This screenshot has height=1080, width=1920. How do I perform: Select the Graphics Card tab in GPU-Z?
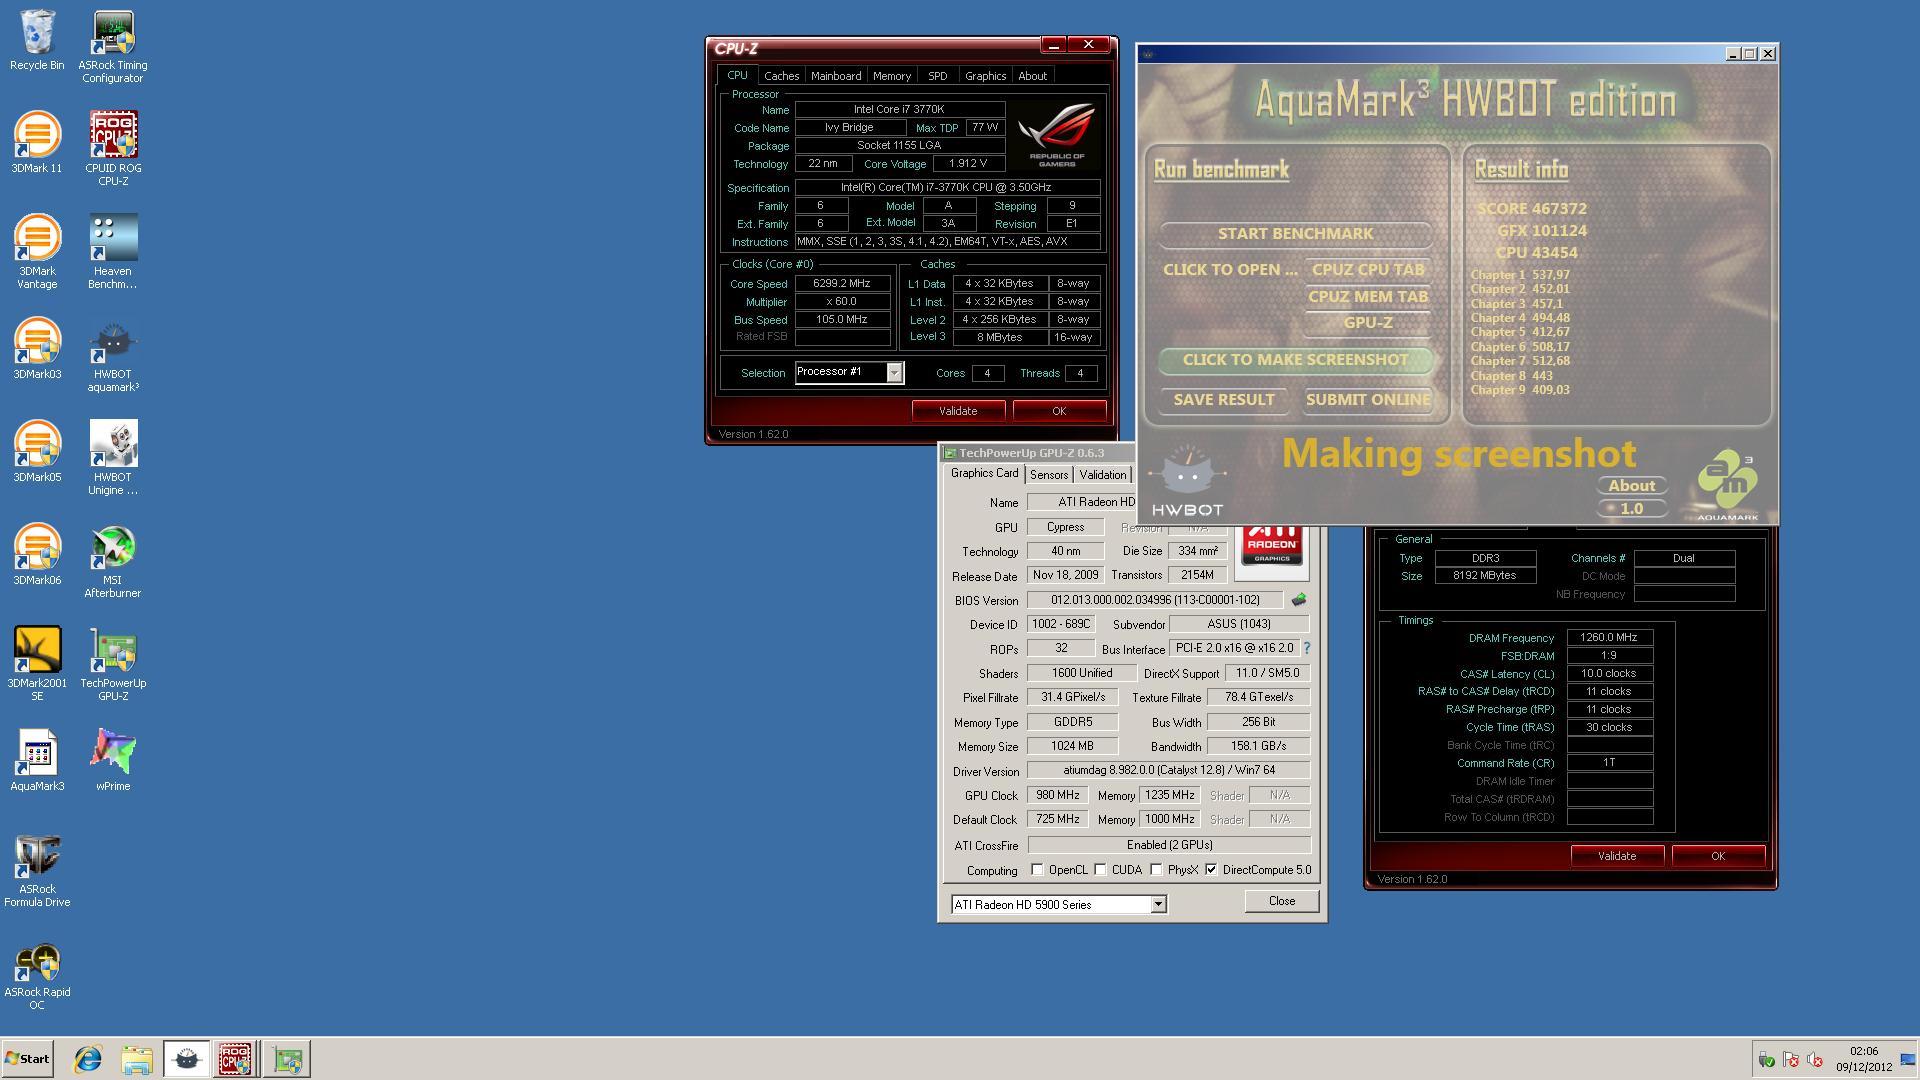pyautogui.click(x=984, y=474)
